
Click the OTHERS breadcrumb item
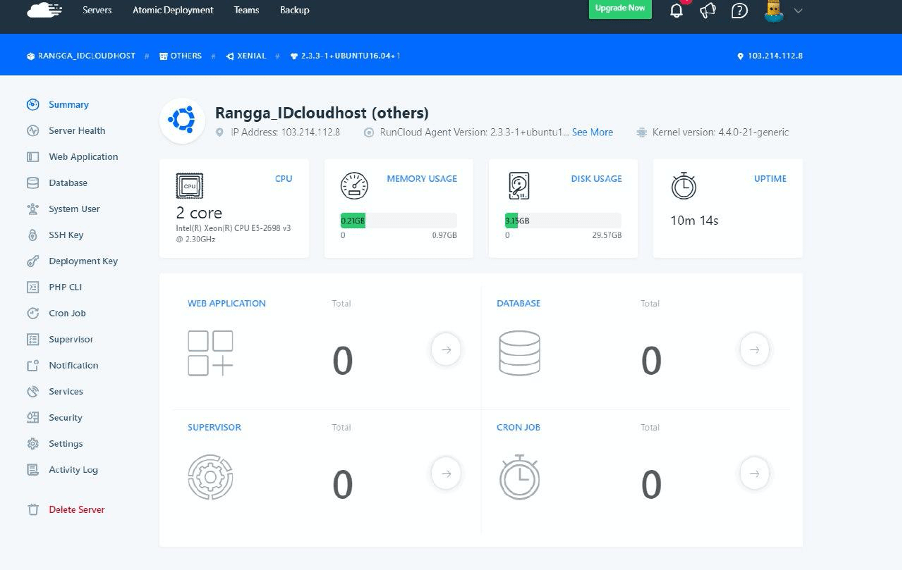(181, 56)
